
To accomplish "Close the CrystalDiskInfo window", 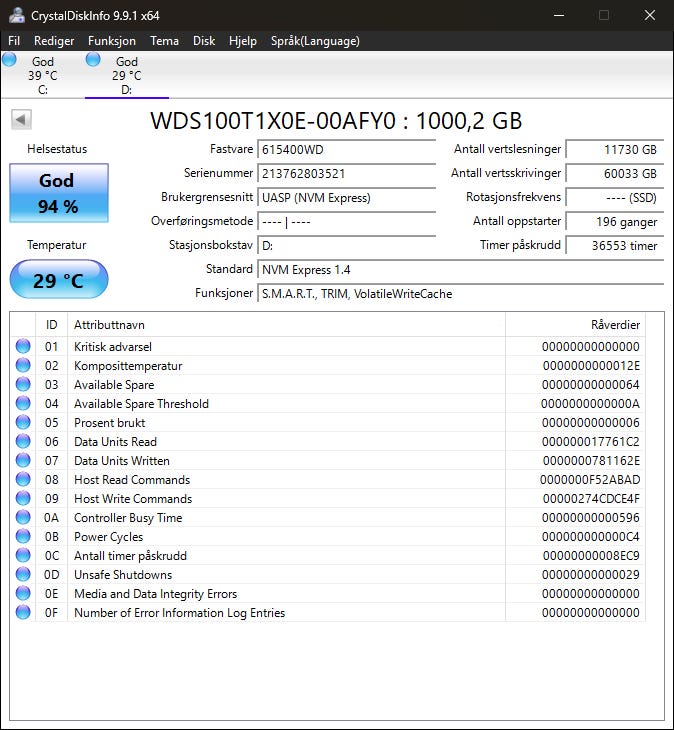I will 650,15.
